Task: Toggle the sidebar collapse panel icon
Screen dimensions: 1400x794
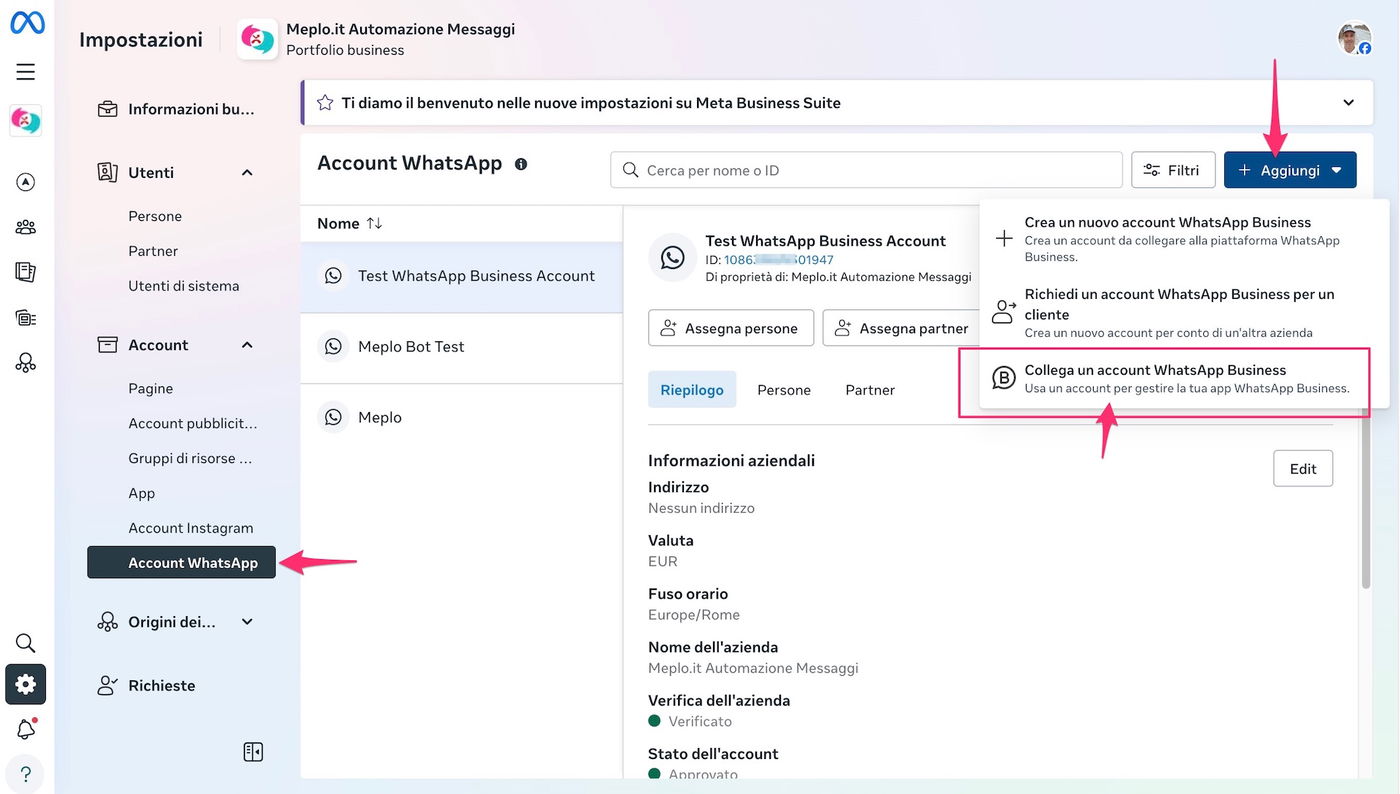Action: tap(253, 752)
